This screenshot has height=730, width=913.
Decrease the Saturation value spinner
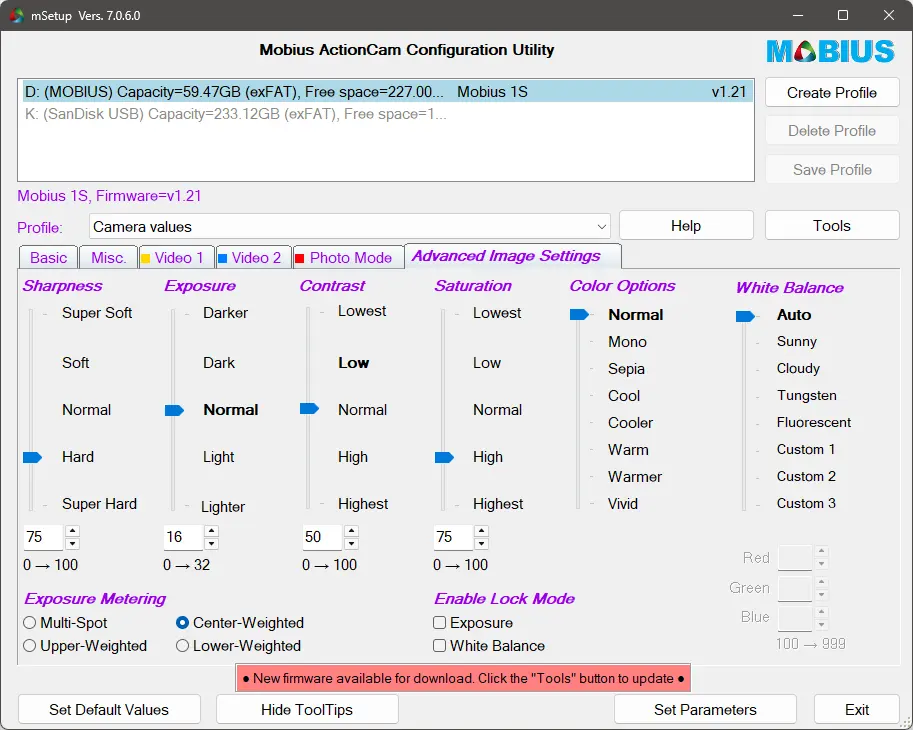pos(481,544)
